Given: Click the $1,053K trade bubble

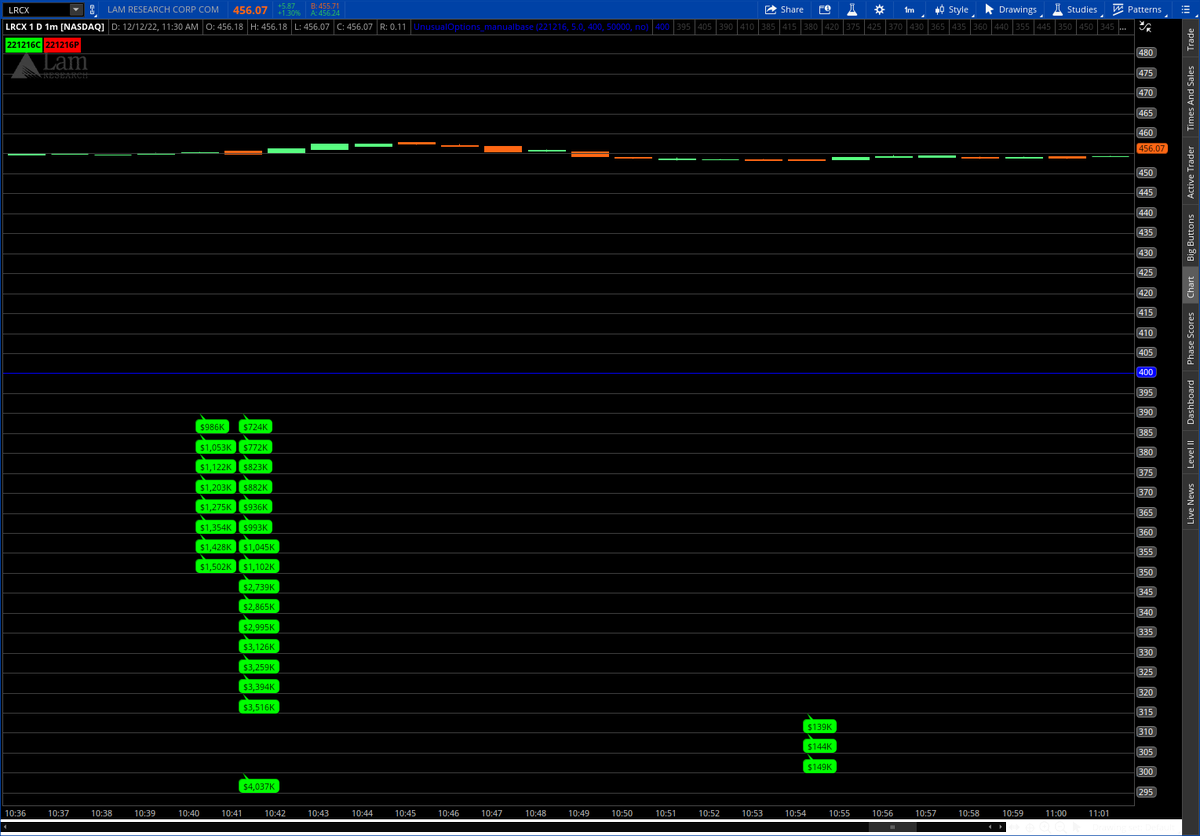Looking at the screenshot, I should 216,447.
